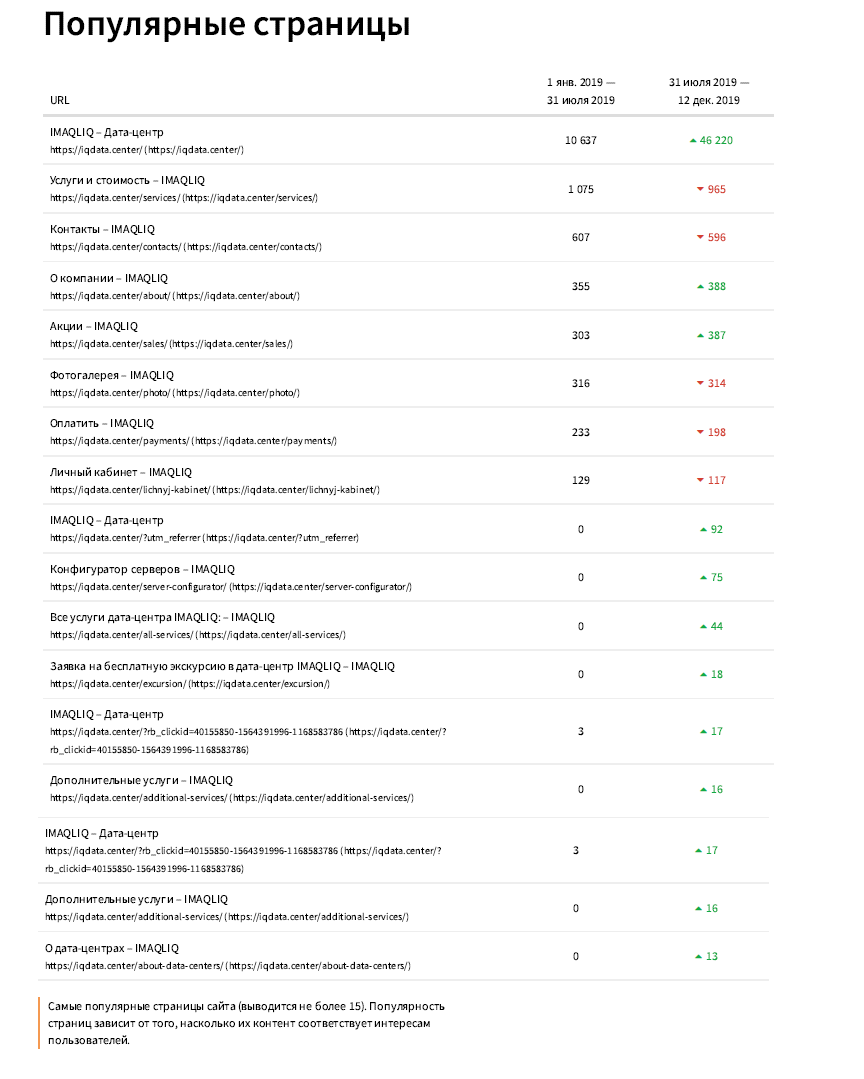Image resolution: width=864 pixels, height=1079 pixels.
Task: Select the URL column header
Action: coord(59,100)
